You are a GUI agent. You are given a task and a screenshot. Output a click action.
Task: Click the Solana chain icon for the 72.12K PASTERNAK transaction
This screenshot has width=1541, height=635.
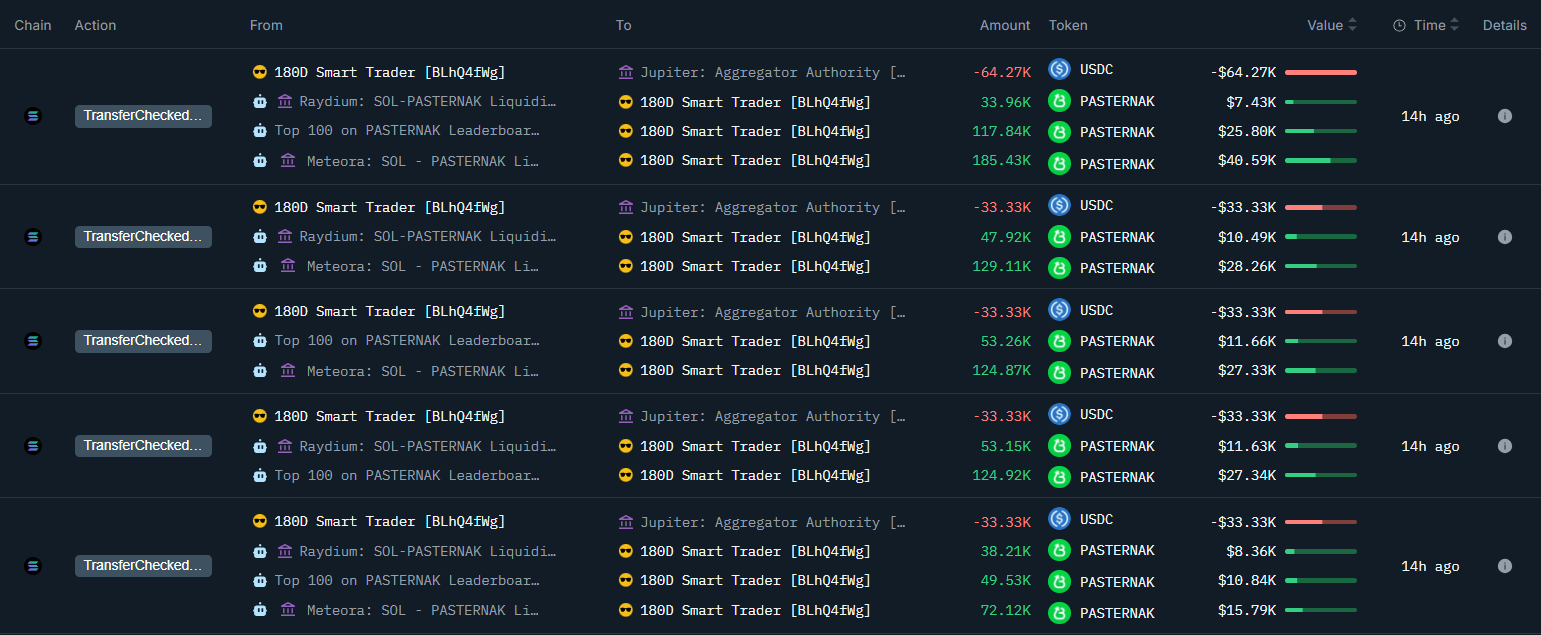(x=33, y=566)
